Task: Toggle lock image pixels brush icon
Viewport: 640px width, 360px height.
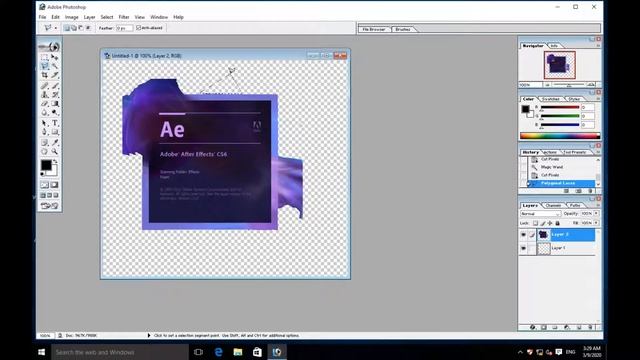Action: click(x=542, y=223)
